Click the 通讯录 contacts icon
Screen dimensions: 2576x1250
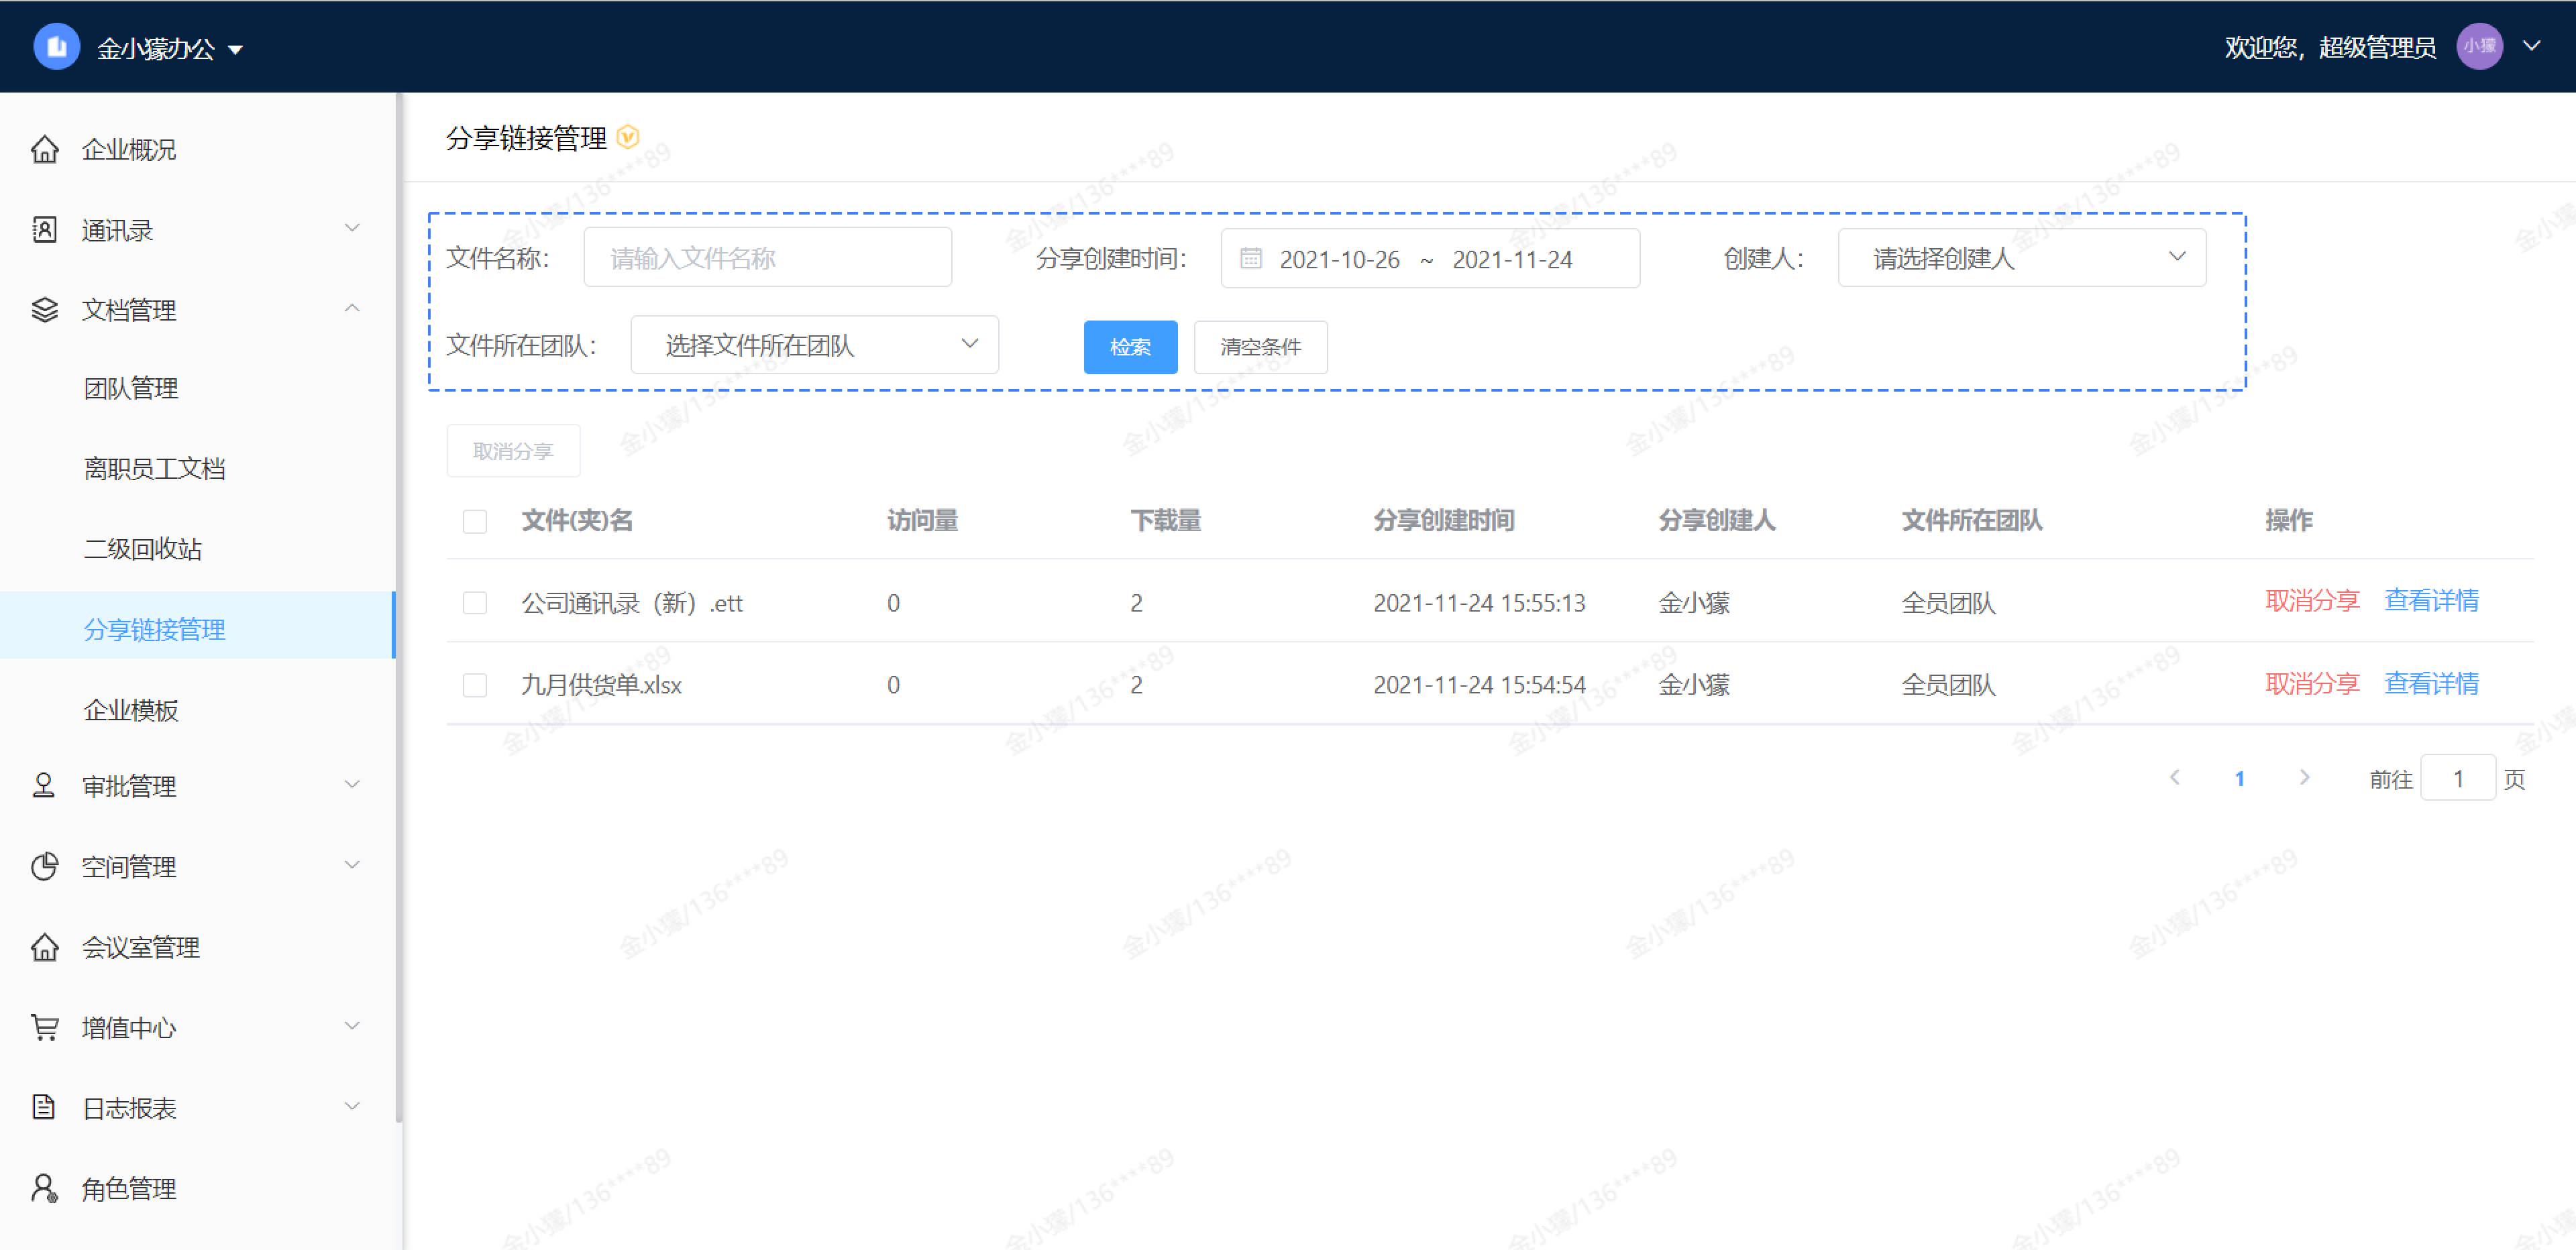coord(45,229)
